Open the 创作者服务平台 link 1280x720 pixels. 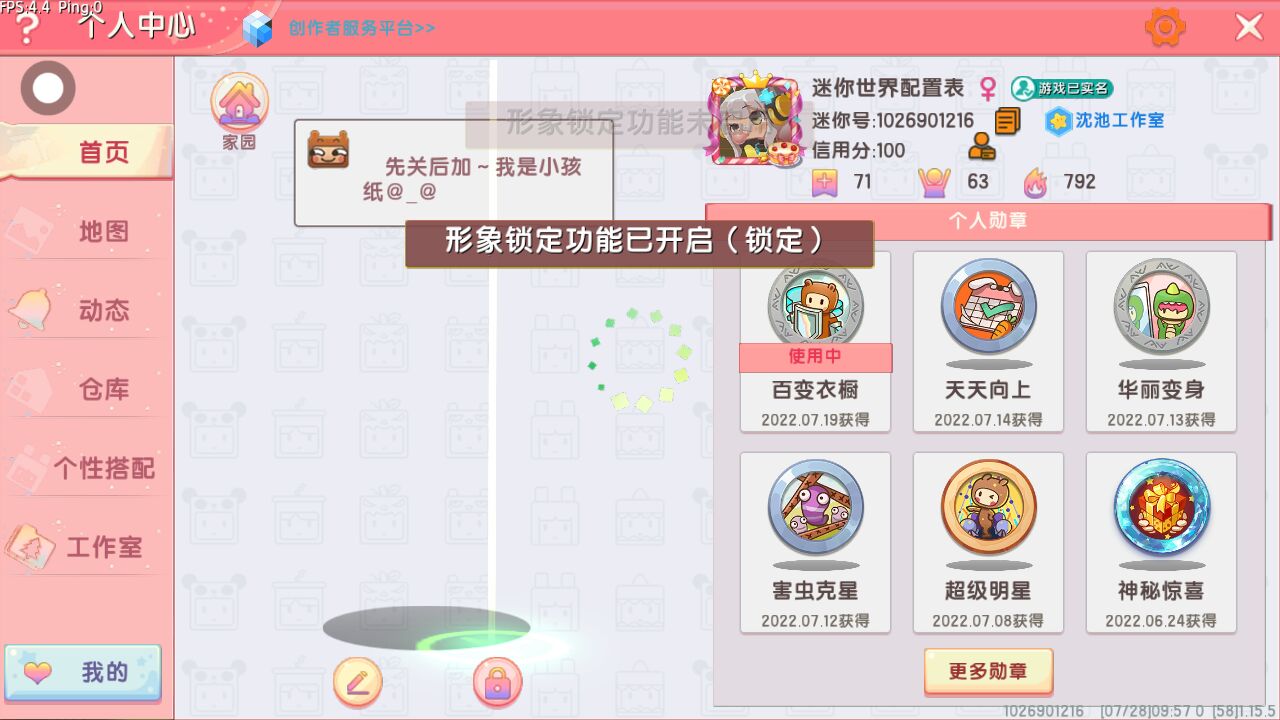362,28
